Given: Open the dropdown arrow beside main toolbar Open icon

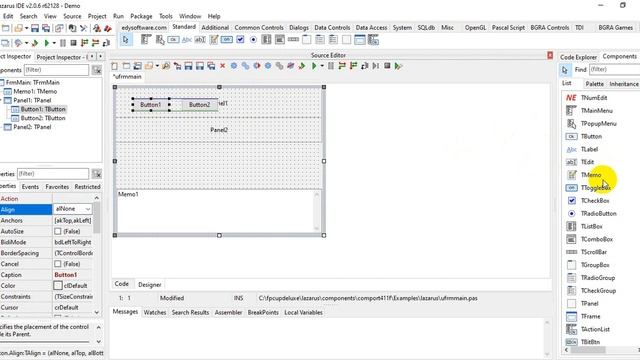Looking at the screenshot, I should [x=27, y=28].
